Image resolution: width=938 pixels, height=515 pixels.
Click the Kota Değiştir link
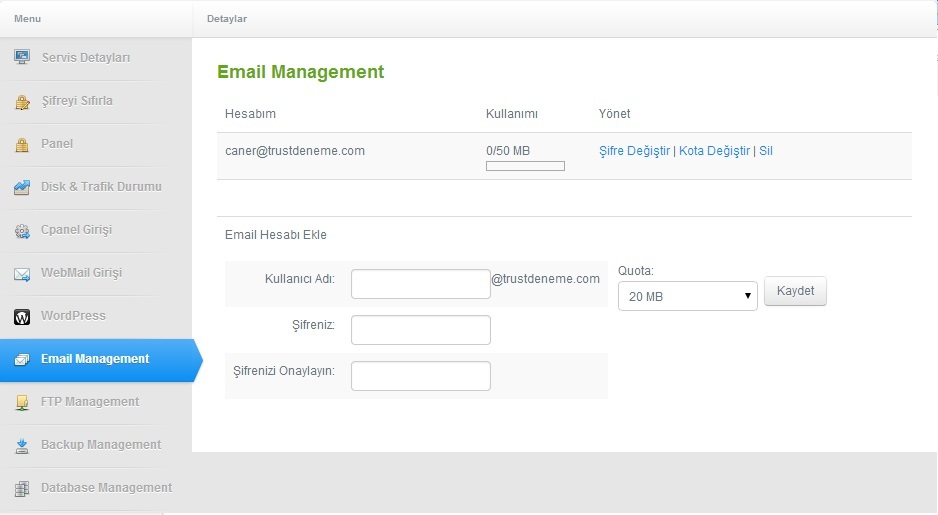pyautogui.click(x=714, y=151)
